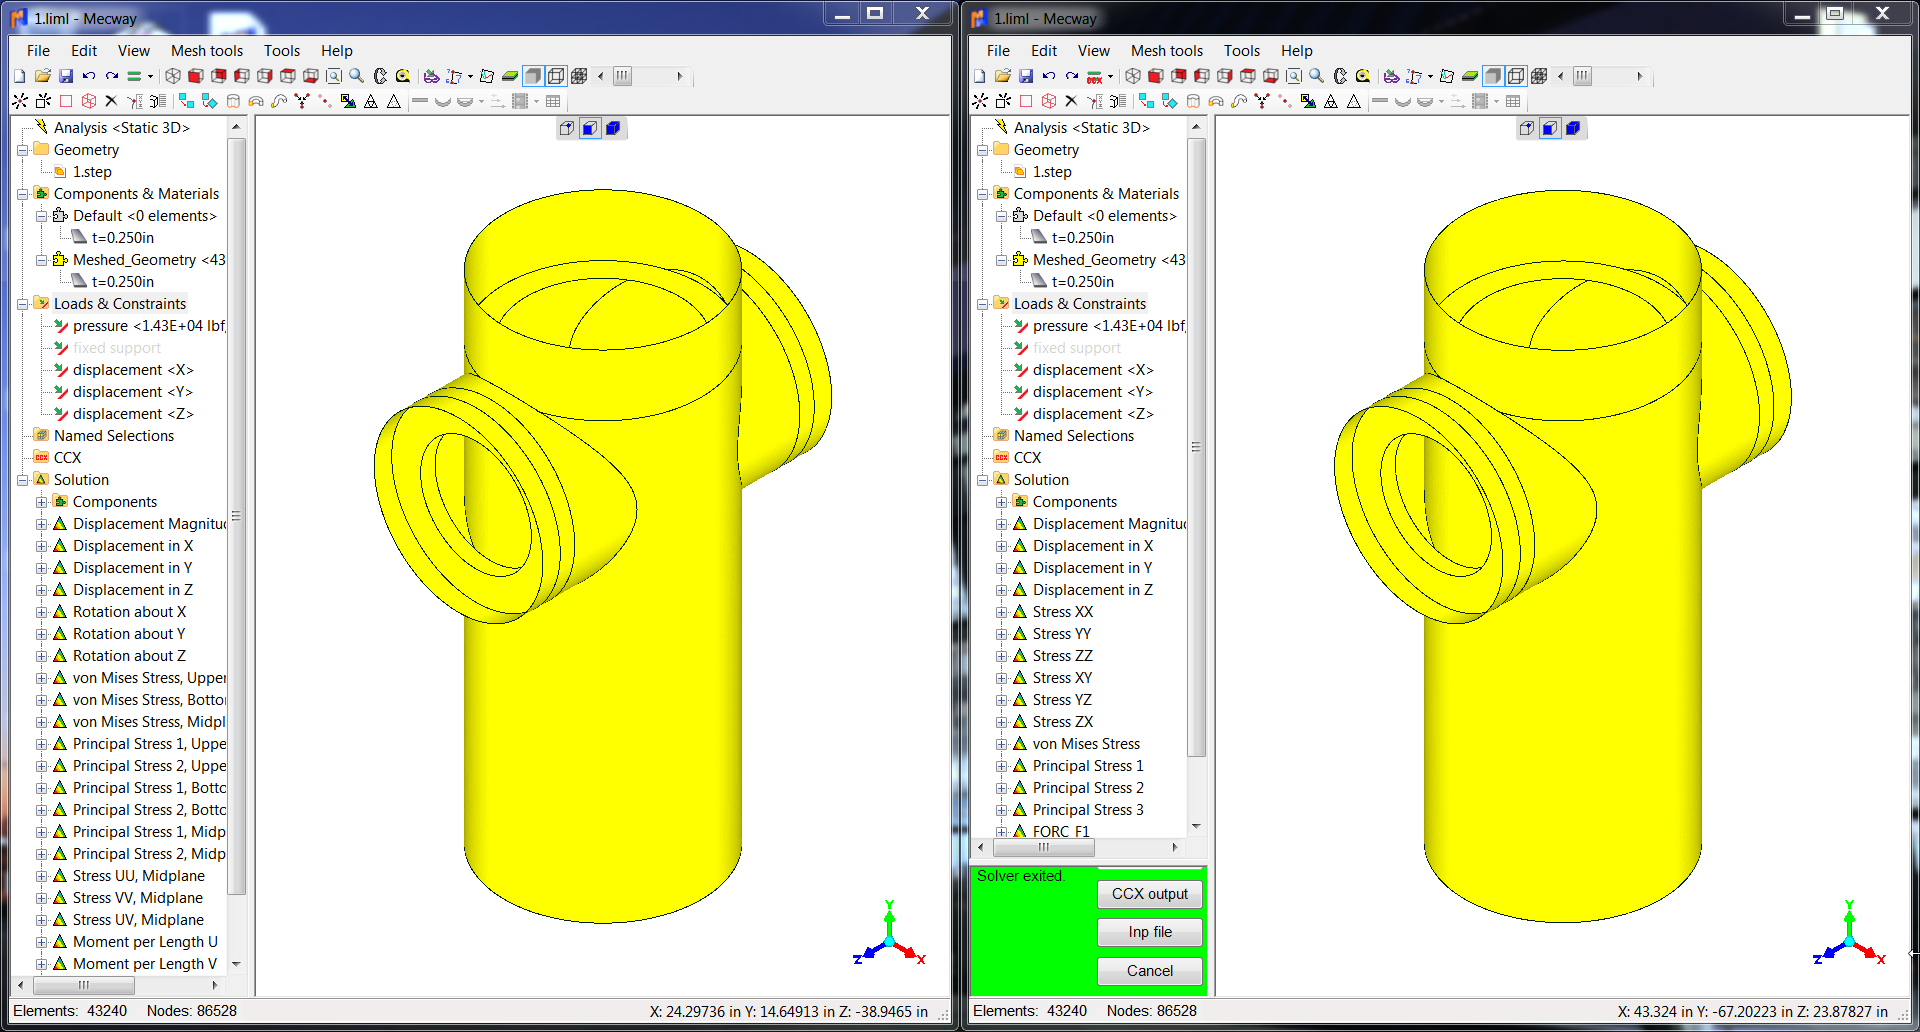The width and height of the screenshot is (1920, 1032).
Task: Save the model in right window
Action: pos(1026,76)
